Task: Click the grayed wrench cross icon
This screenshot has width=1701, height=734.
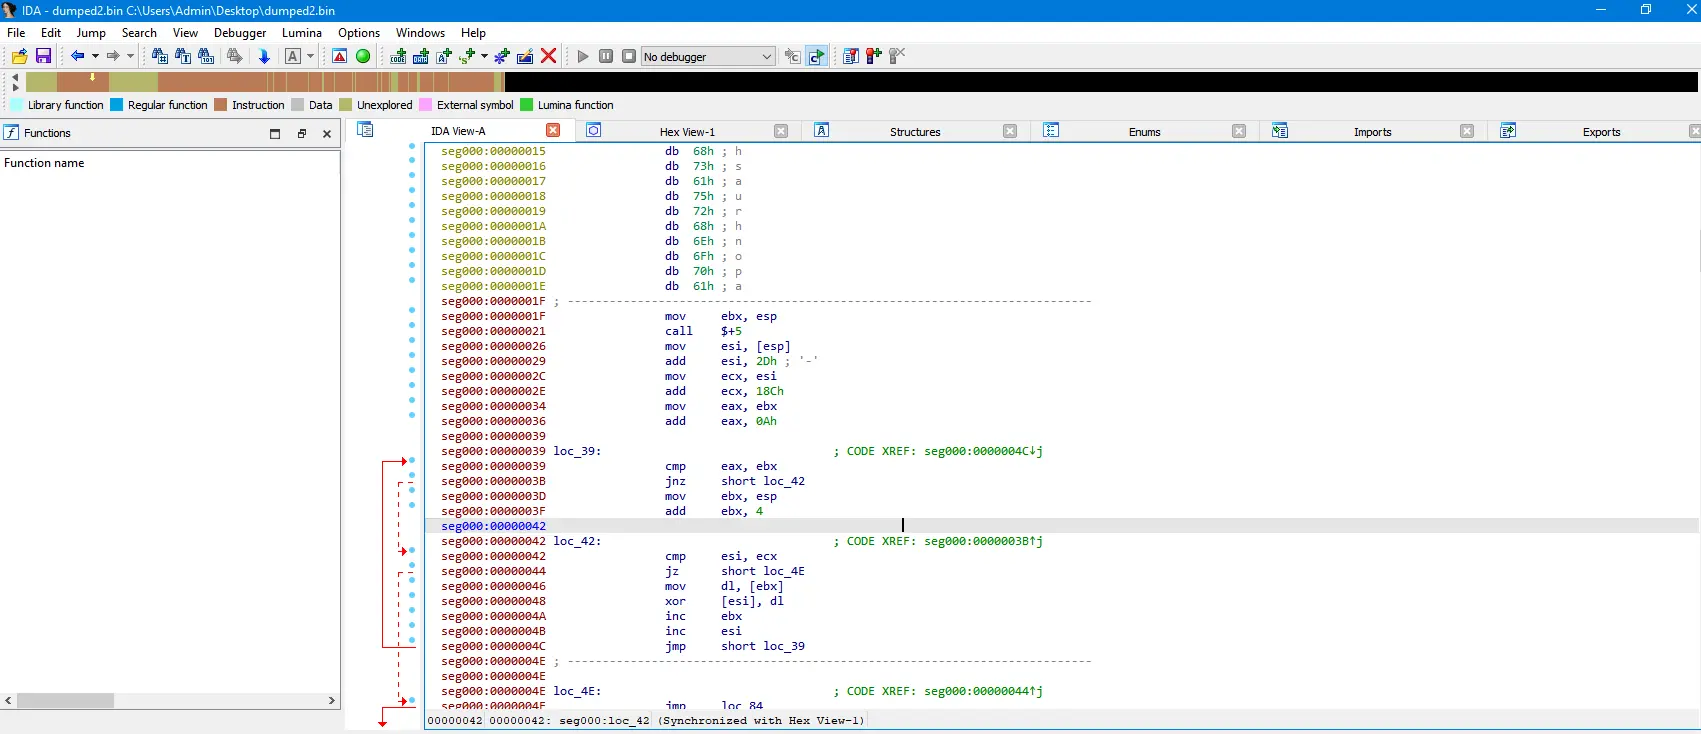Action: pos(897,56)
